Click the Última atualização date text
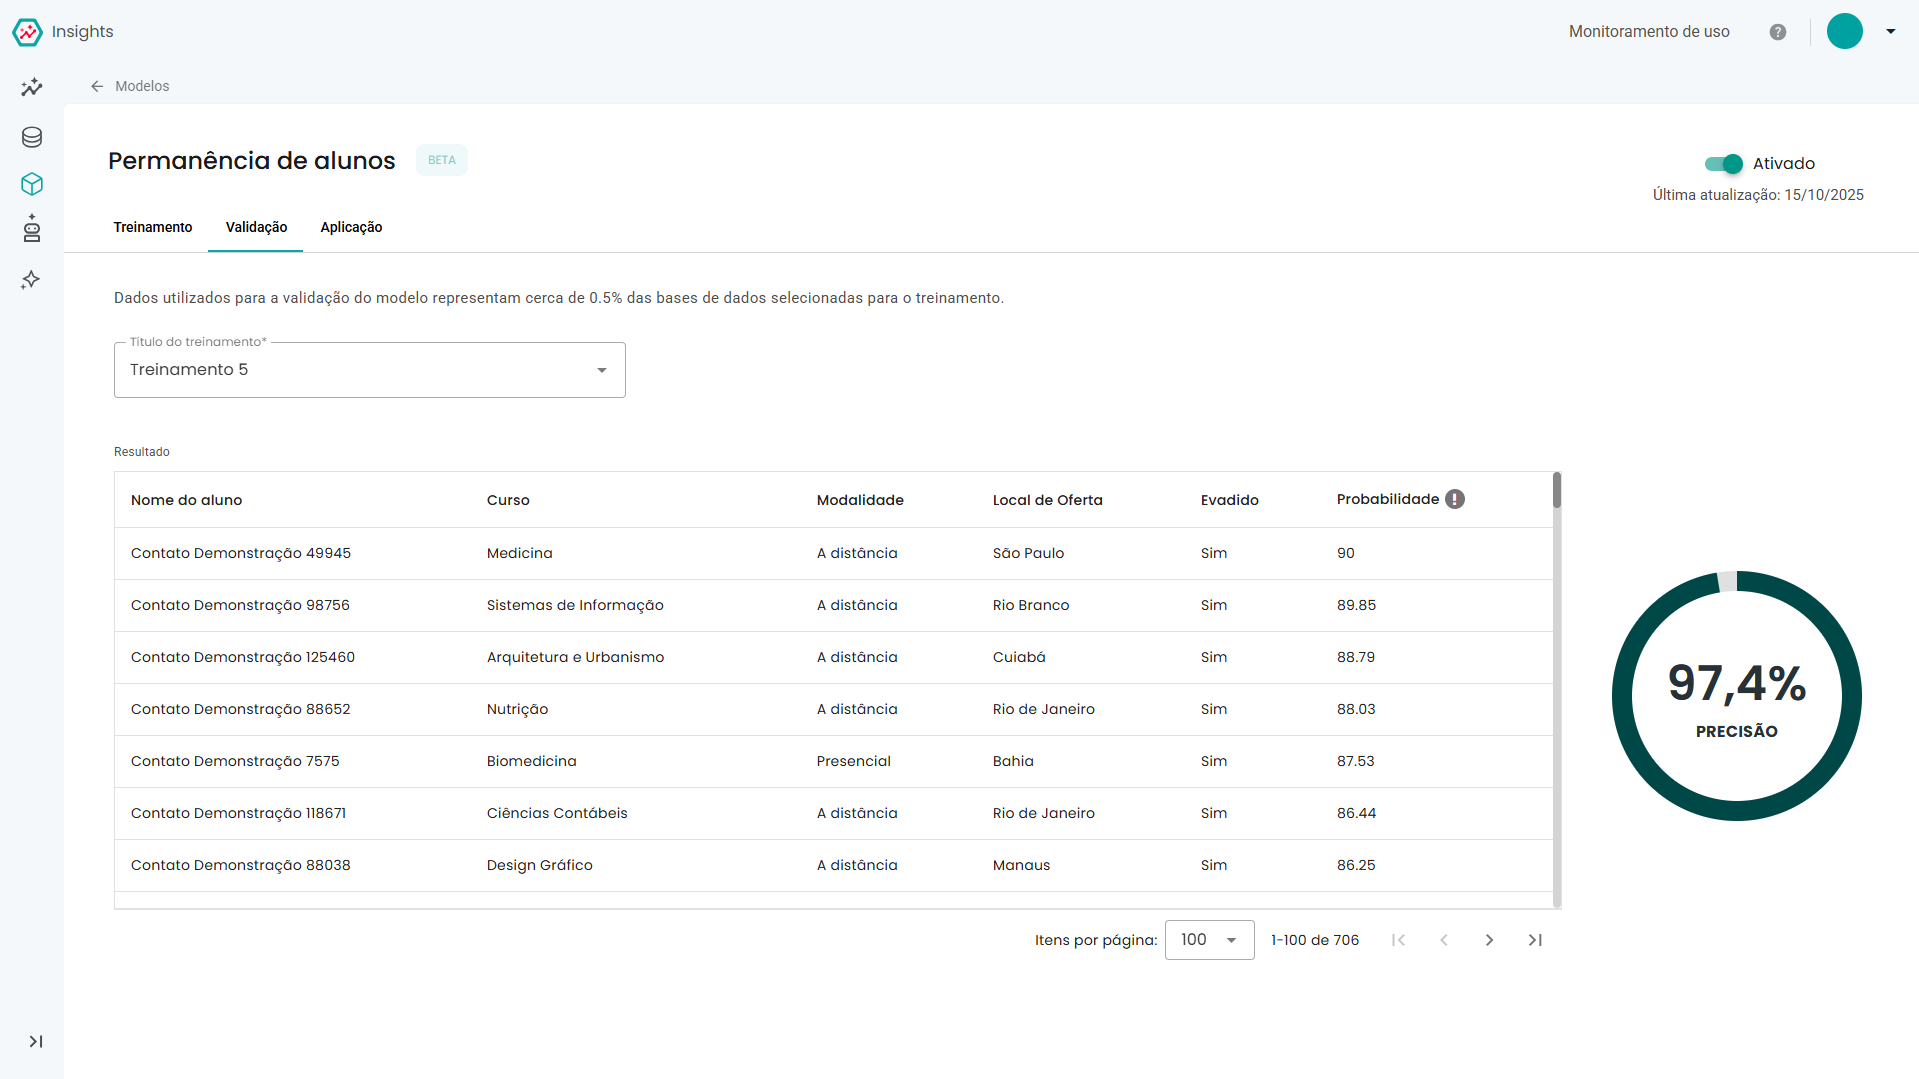 coord(1758,195)
